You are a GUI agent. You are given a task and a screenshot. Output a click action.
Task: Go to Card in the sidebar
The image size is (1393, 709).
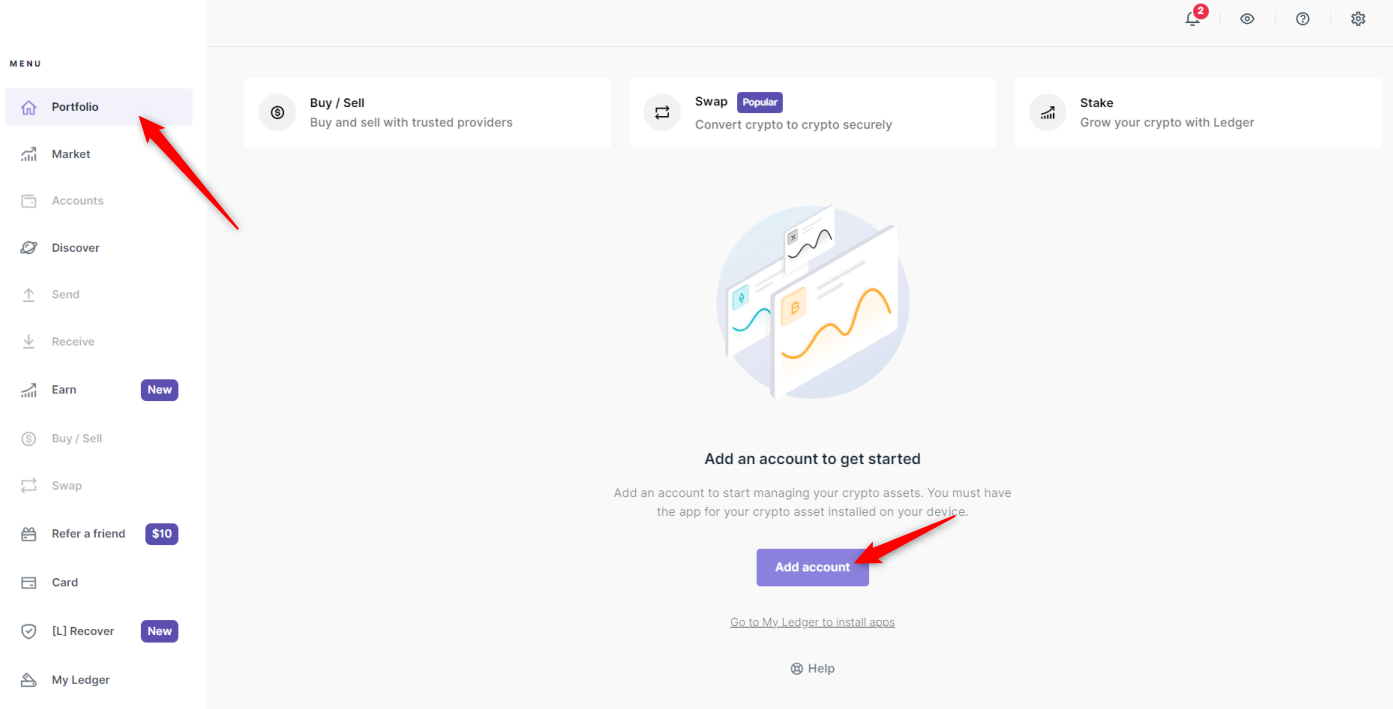[65, 582]
